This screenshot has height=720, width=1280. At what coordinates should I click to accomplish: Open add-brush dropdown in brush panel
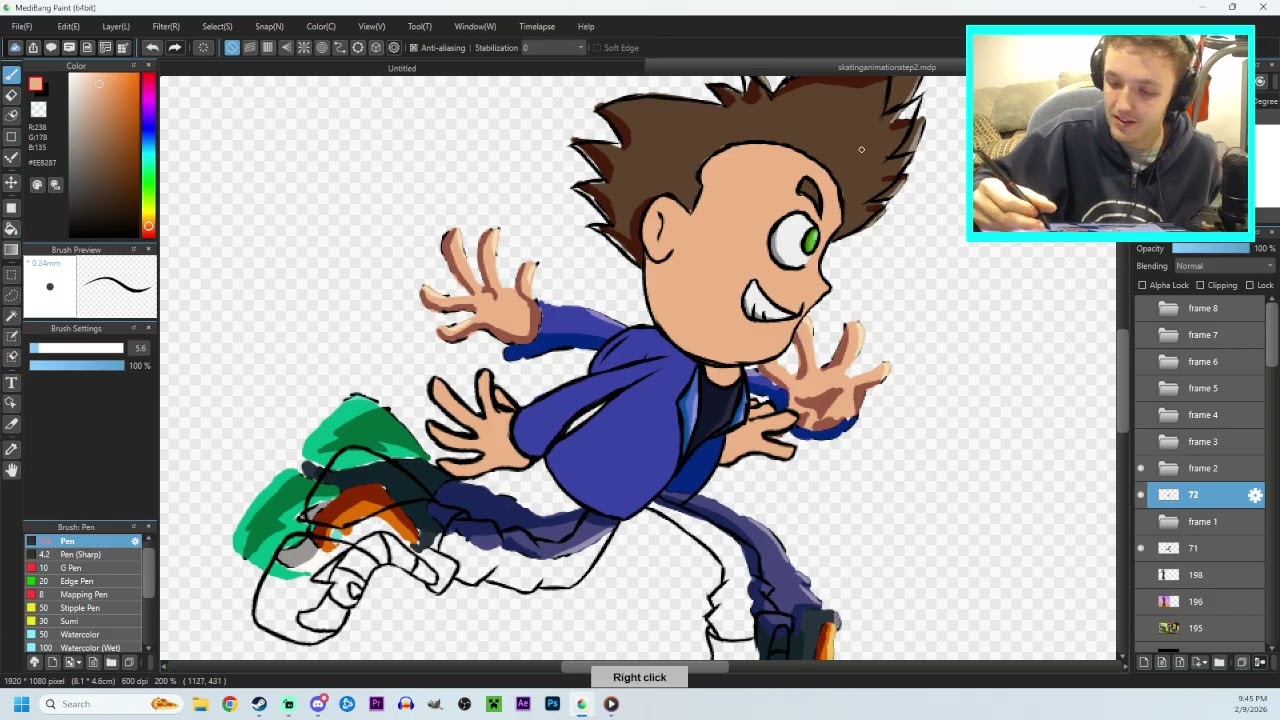tap(81, 662)
